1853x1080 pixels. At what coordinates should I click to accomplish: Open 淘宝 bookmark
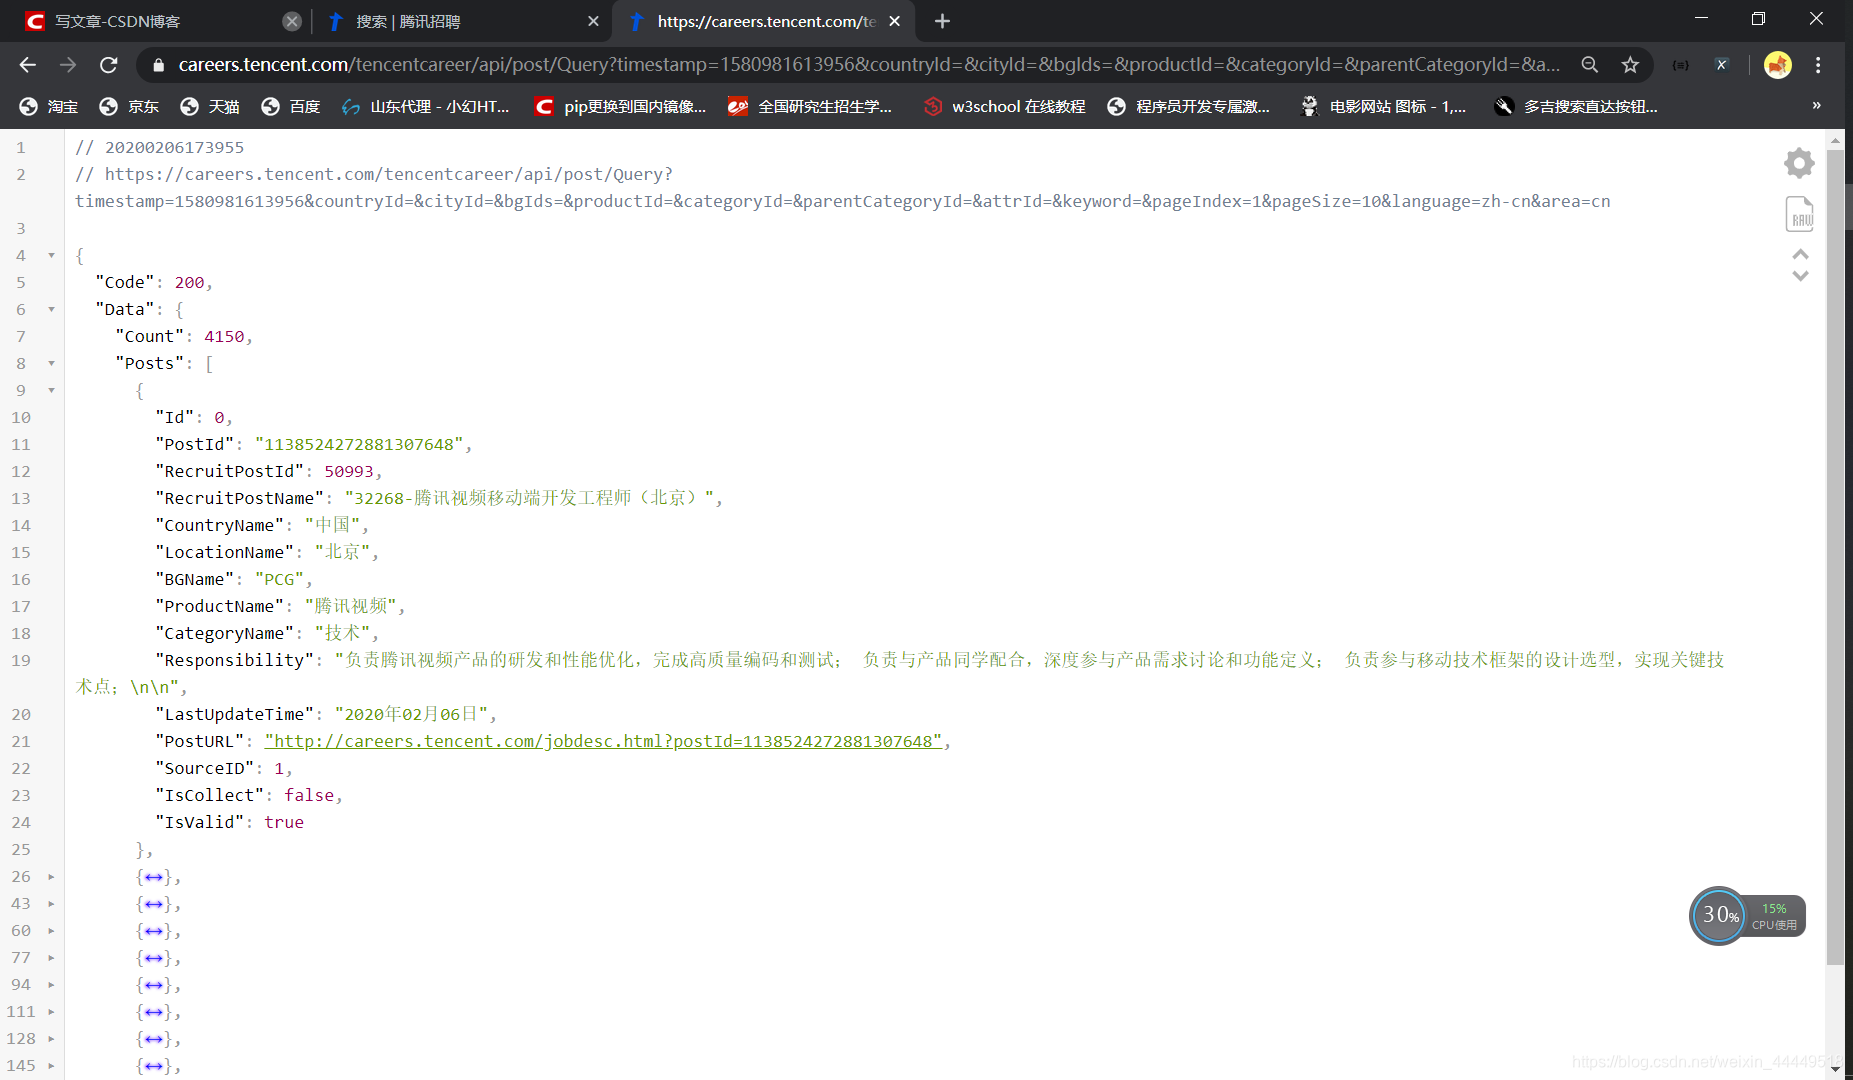coord(49,106)
